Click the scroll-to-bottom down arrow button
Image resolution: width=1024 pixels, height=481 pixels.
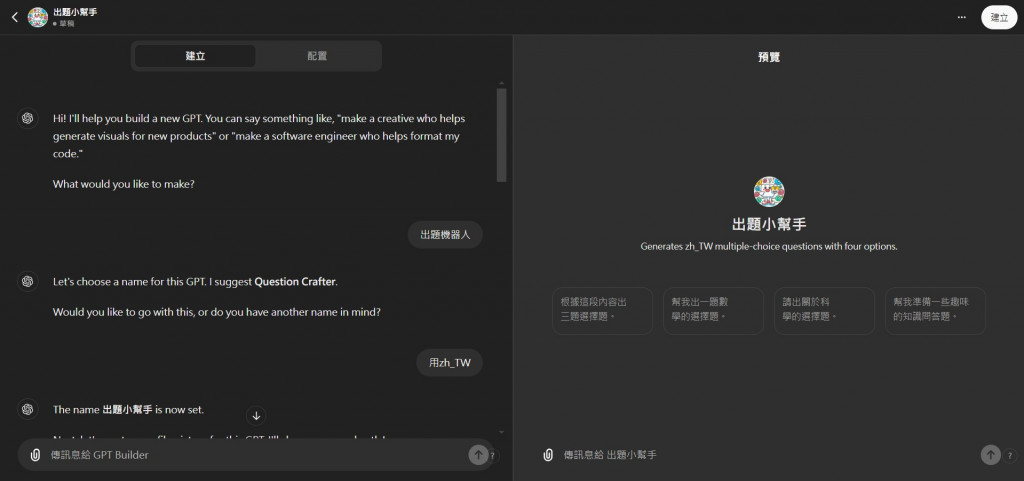[256, 416]
